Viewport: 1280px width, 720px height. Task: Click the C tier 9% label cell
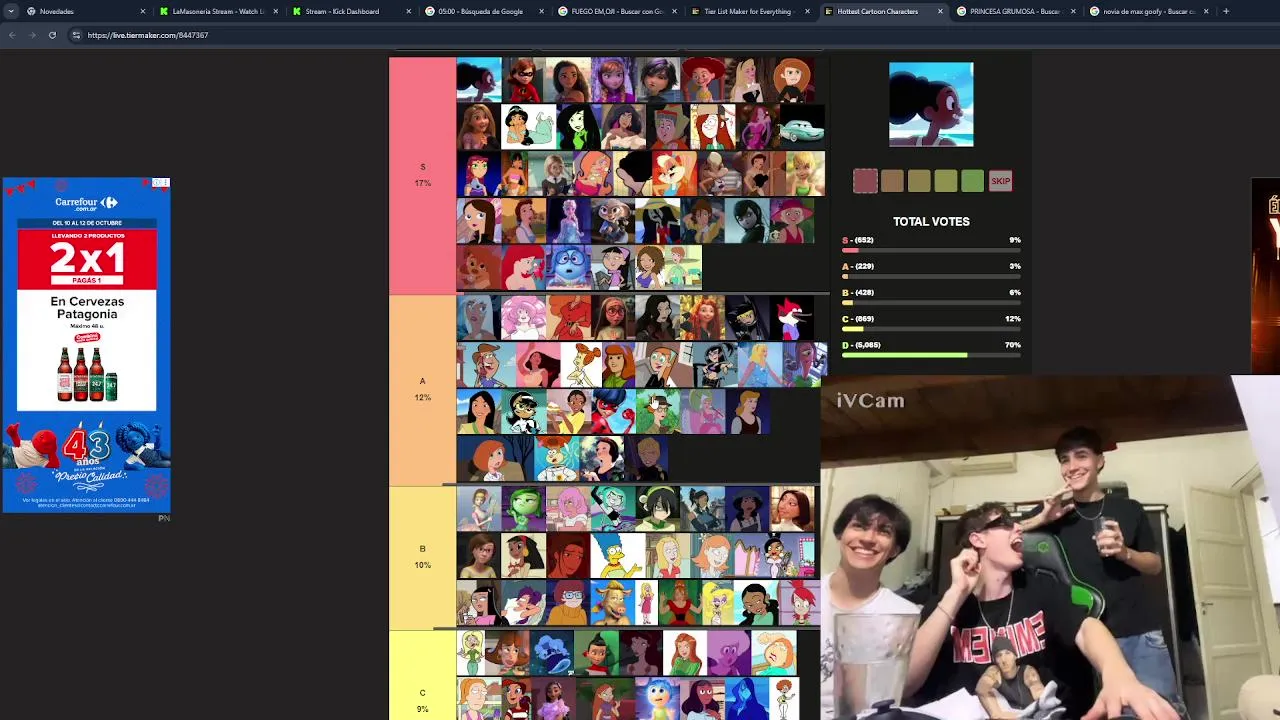pyautogui.click(x=422, y=676)
